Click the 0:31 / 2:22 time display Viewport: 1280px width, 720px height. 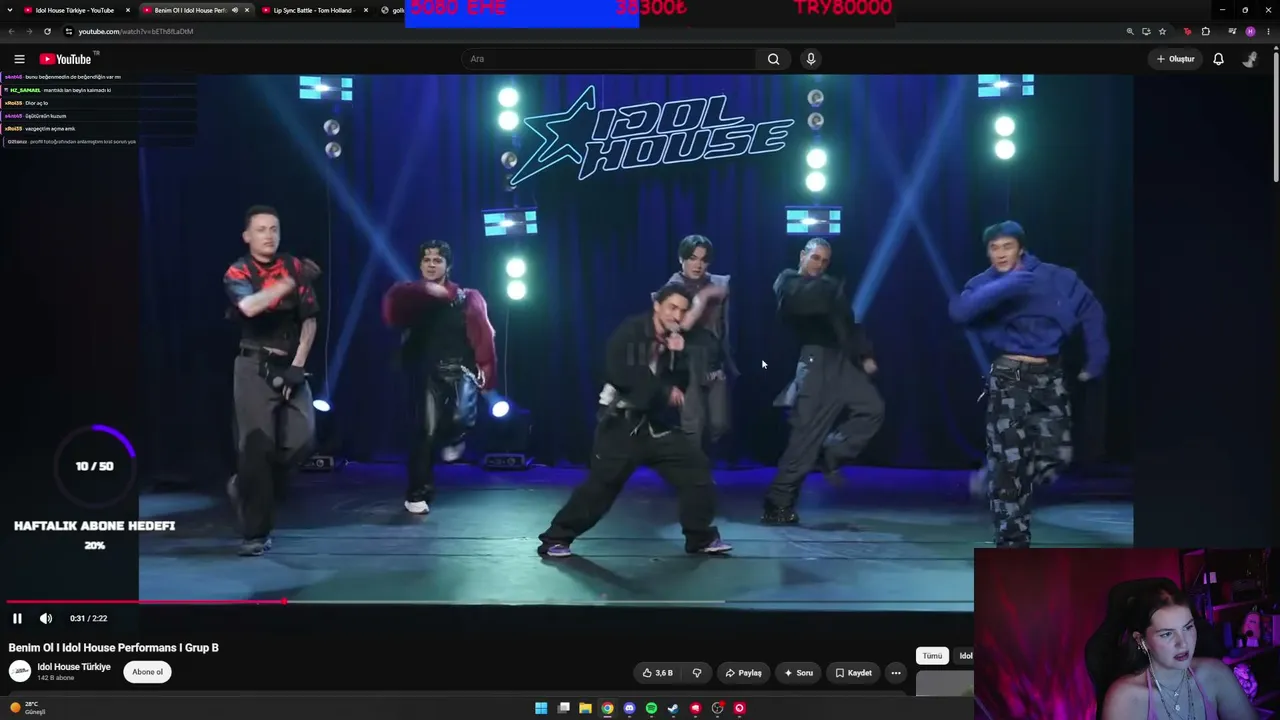(88, 618)
